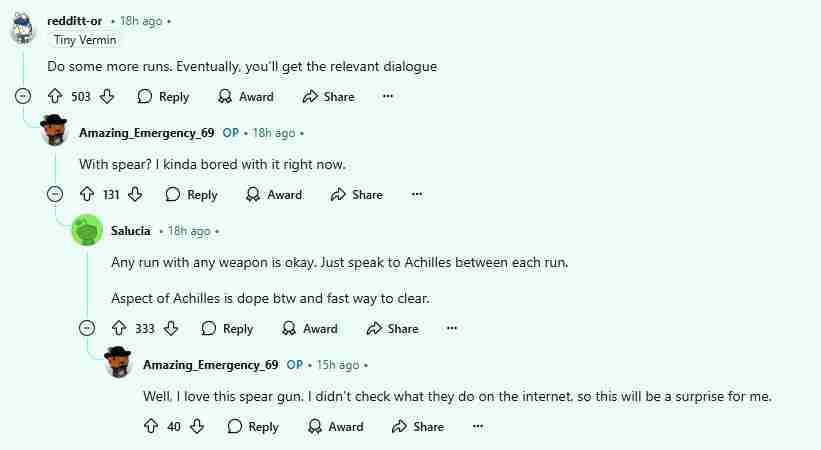Open Salucia's user profile link

(x=131, y=231)
